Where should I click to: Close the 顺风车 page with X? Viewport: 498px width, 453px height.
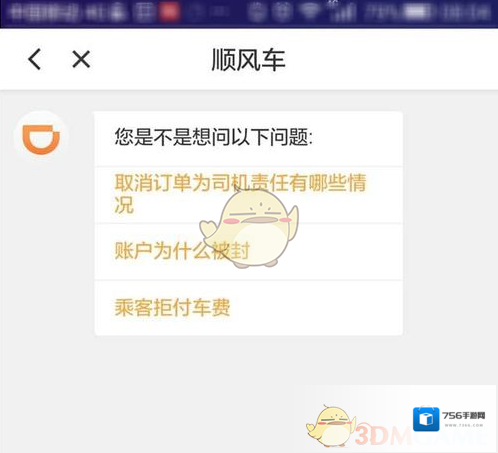81,59
